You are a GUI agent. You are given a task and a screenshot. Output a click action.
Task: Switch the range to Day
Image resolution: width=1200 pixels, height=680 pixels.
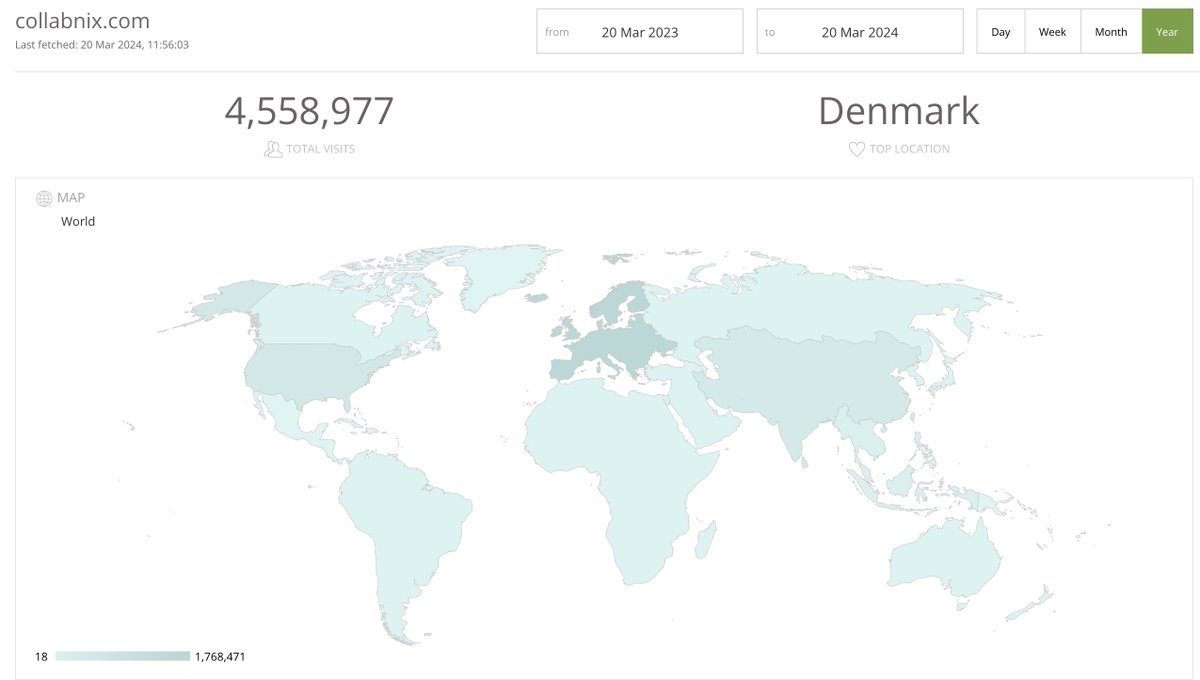click(1001, 32)
